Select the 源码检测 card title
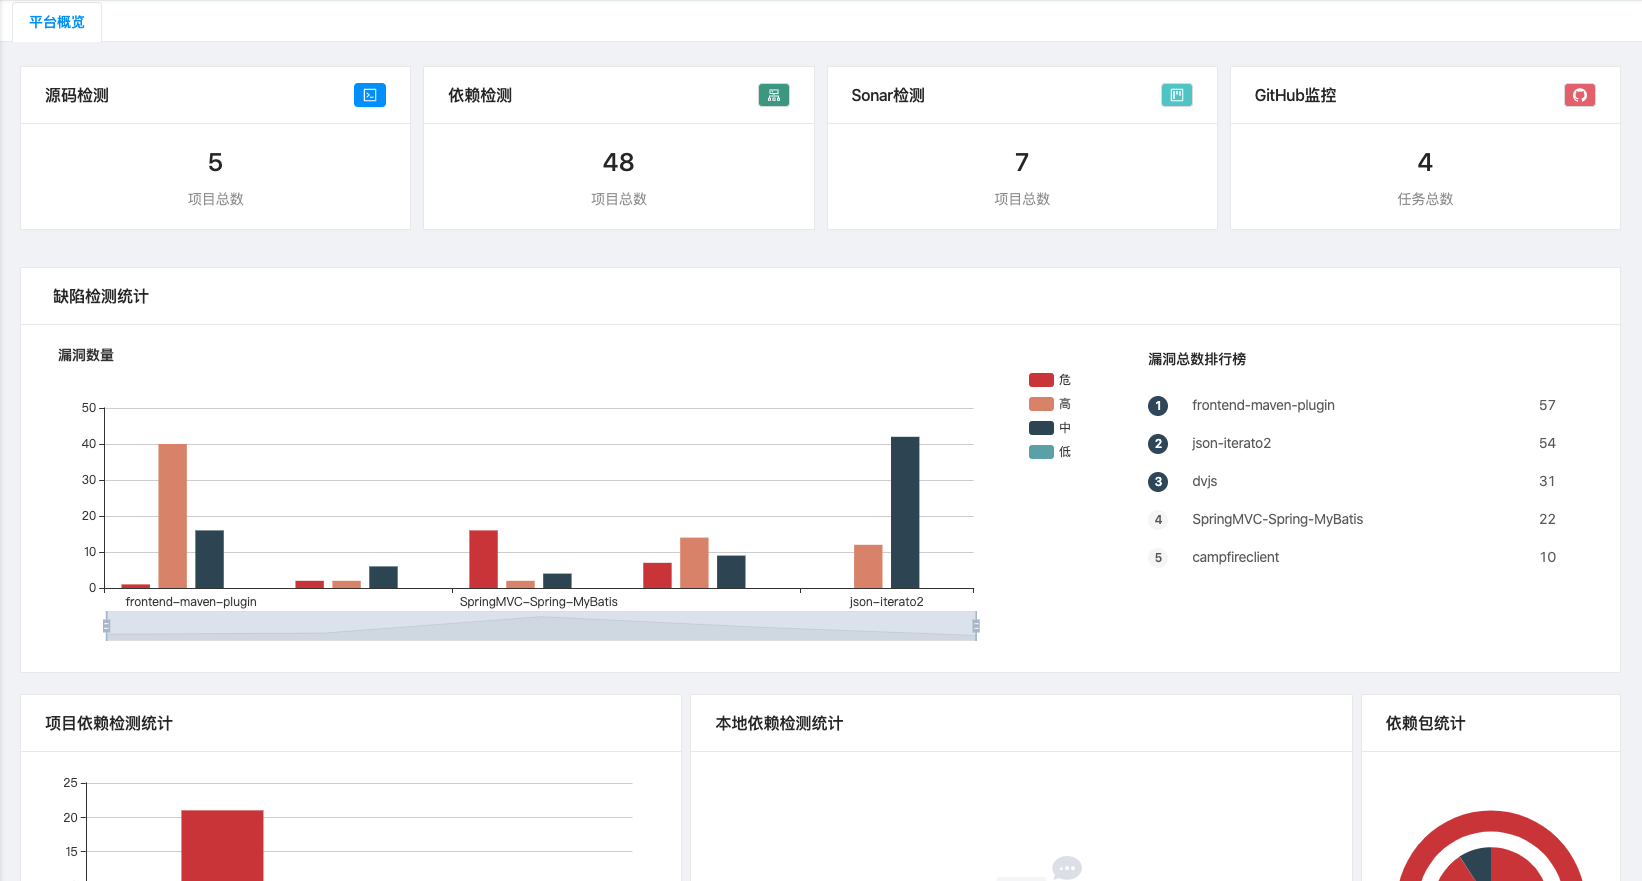 [77, 95]
